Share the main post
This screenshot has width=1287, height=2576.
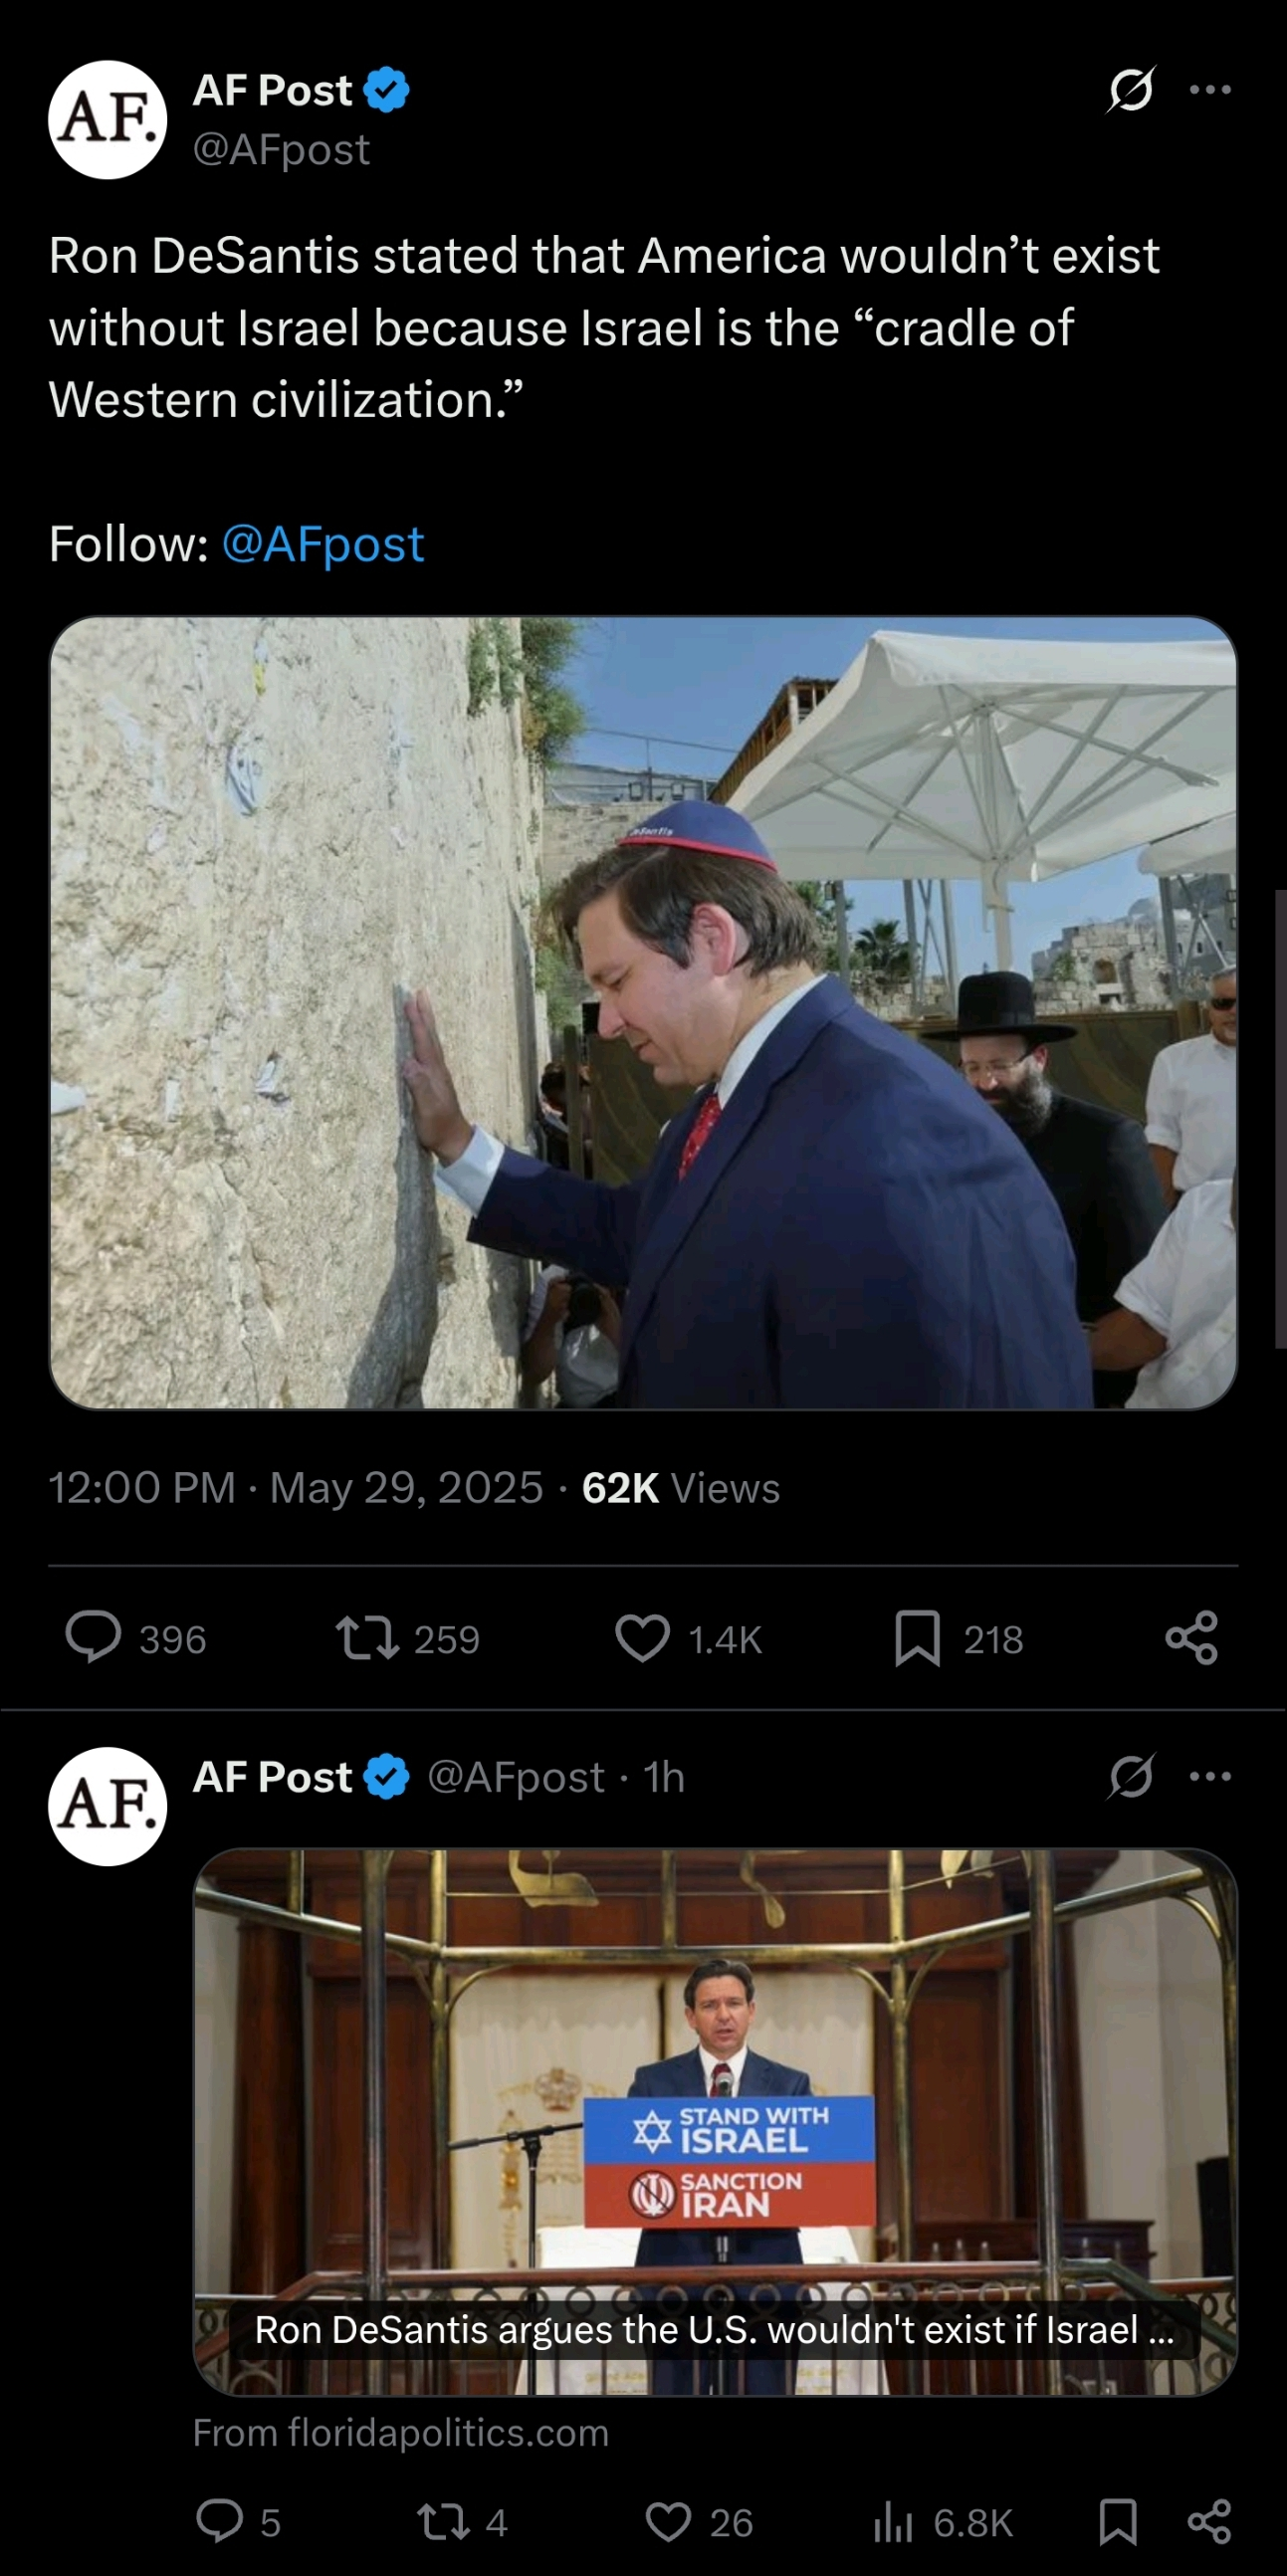(x=1192, y=1638)
